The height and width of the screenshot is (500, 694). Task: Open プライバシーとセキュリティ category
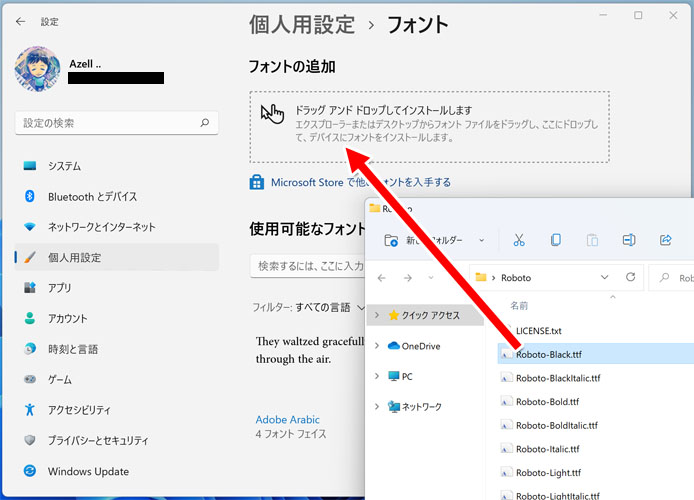tap(117, 440)
